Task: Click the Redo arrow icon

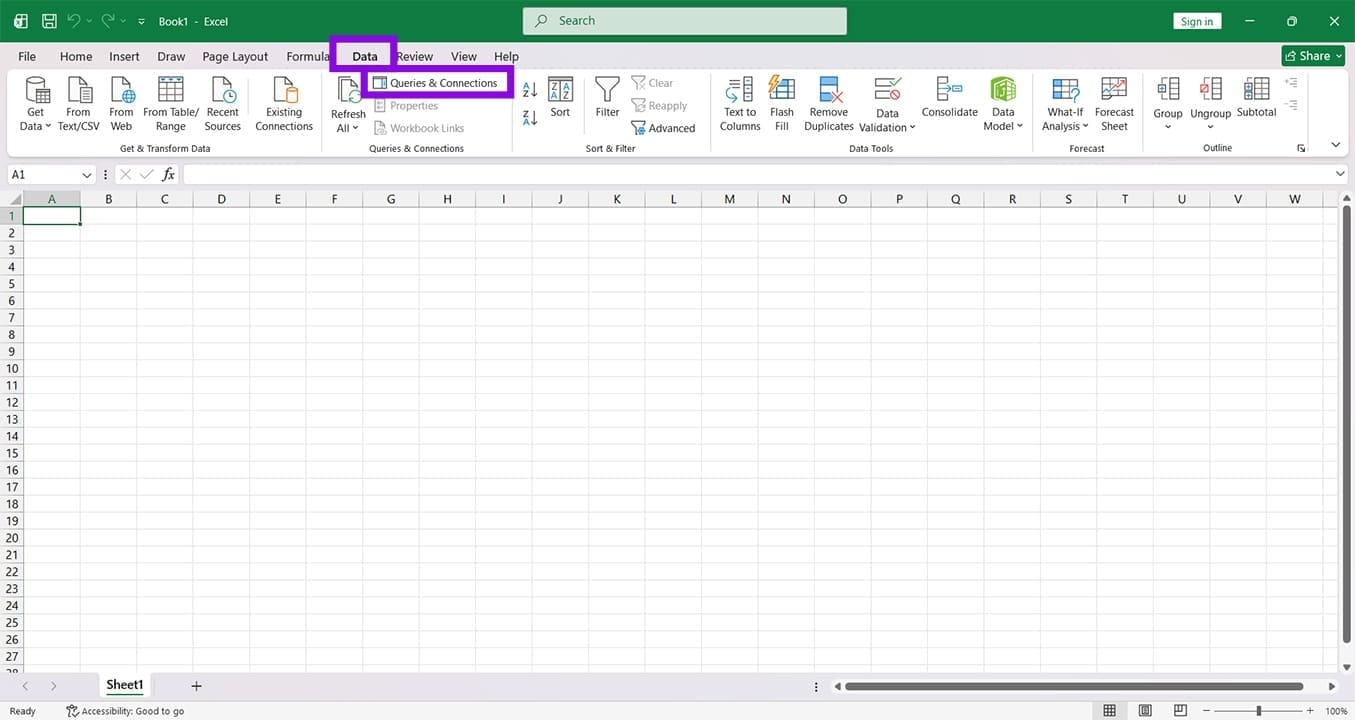Action: [108, 21]
